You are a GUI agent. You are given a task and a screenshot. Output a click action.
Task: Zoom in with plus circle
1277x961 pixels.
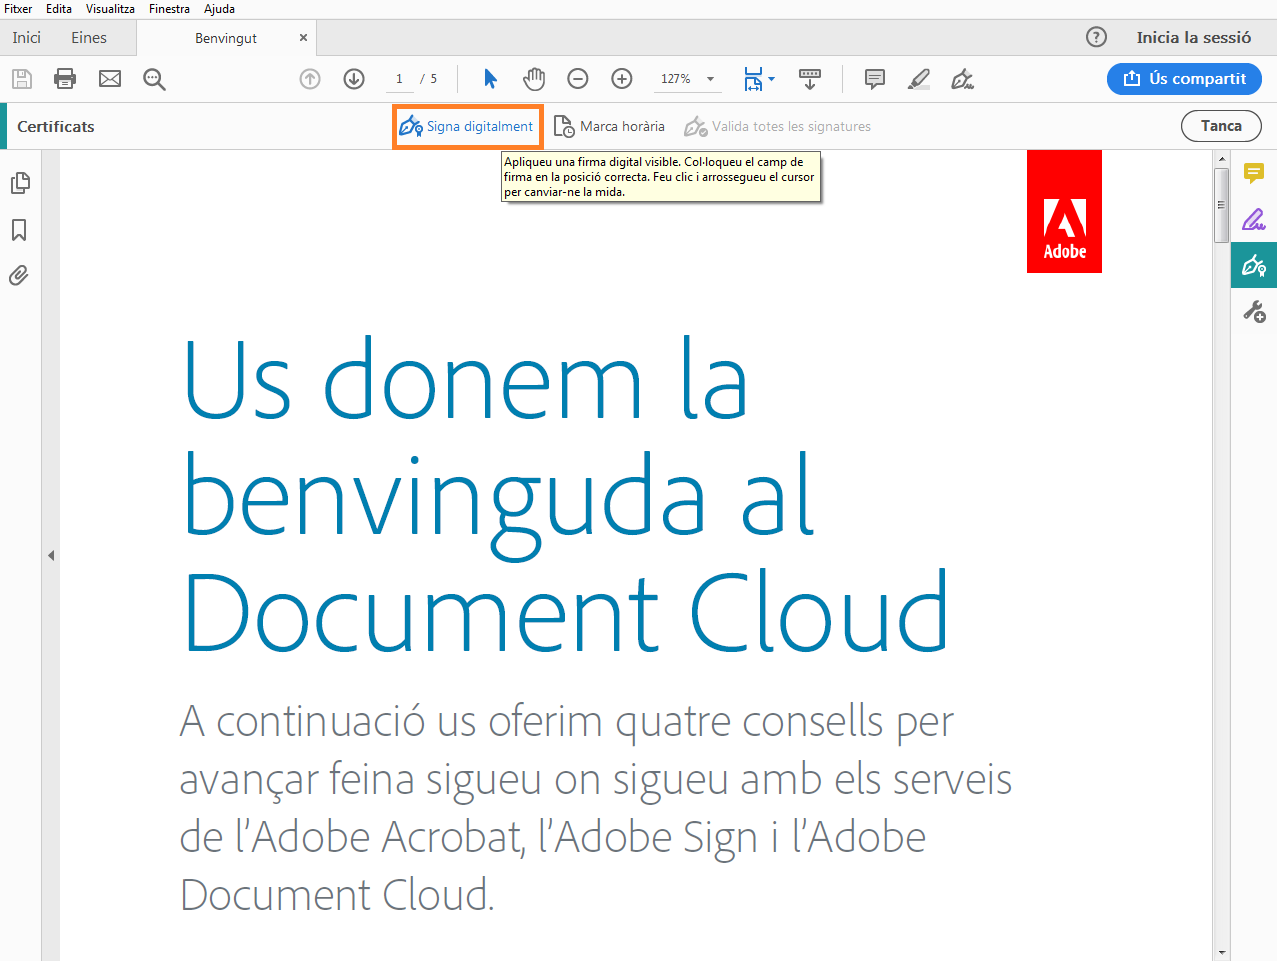622,79
